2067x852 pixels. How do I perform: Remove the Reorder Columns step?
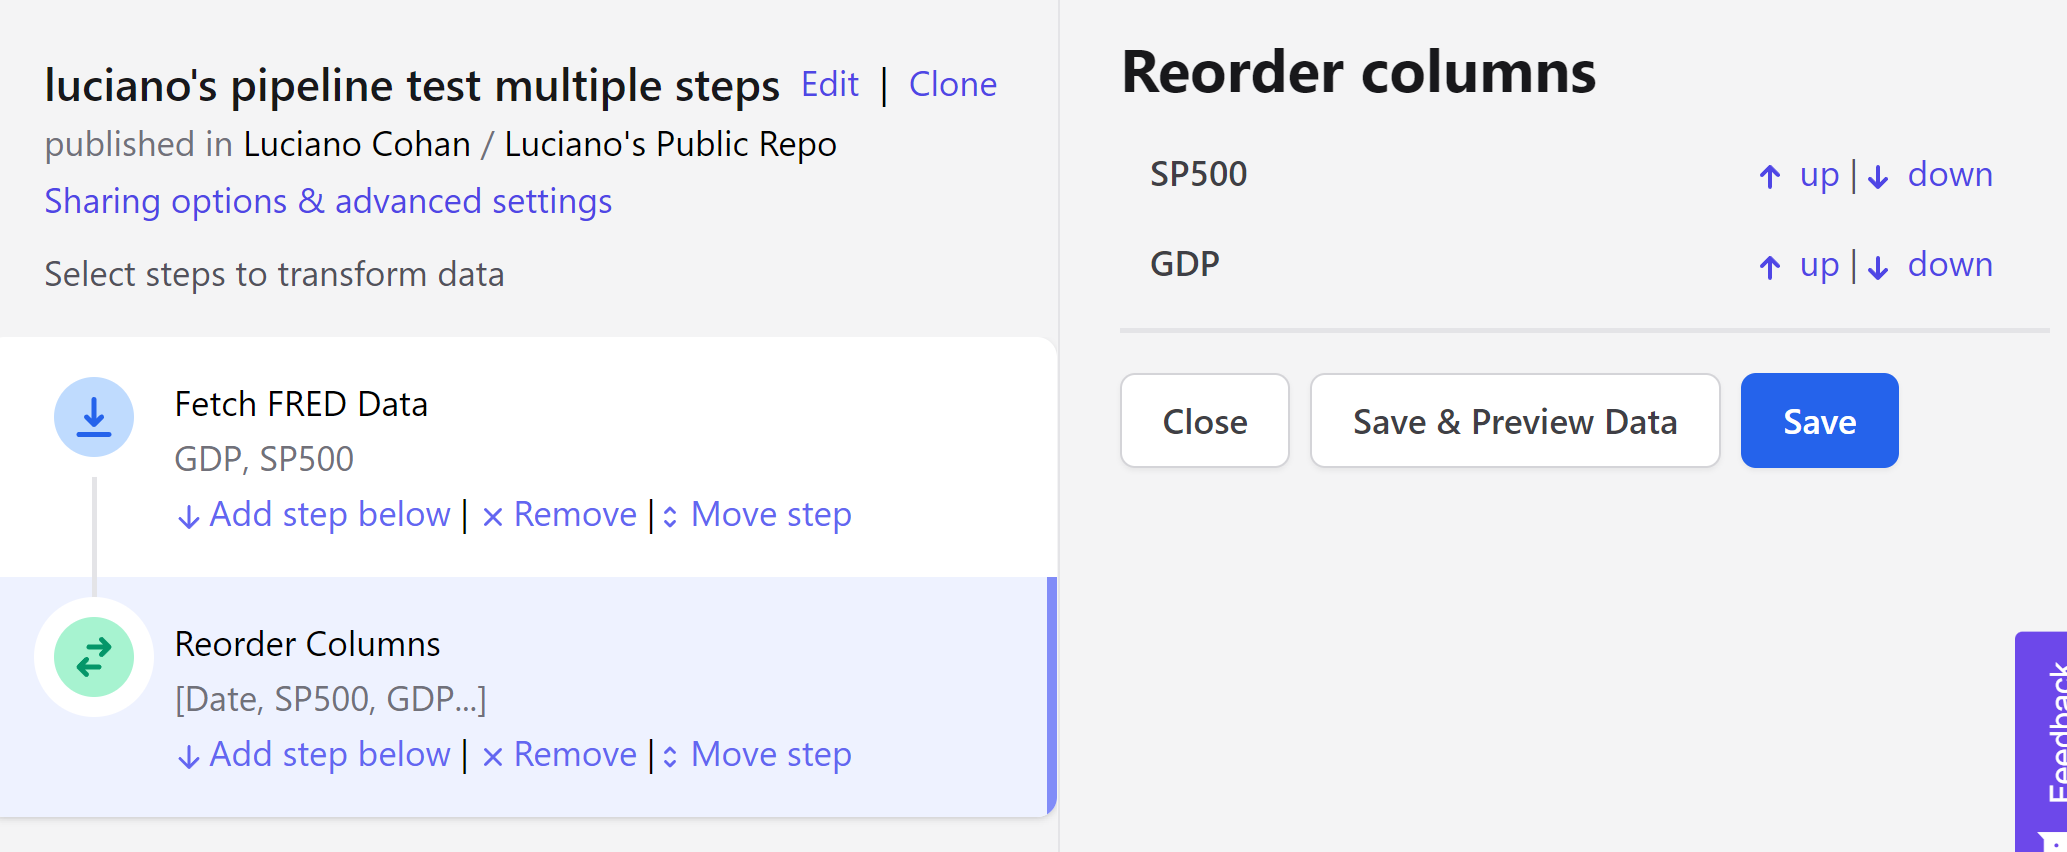pos(560,755)
